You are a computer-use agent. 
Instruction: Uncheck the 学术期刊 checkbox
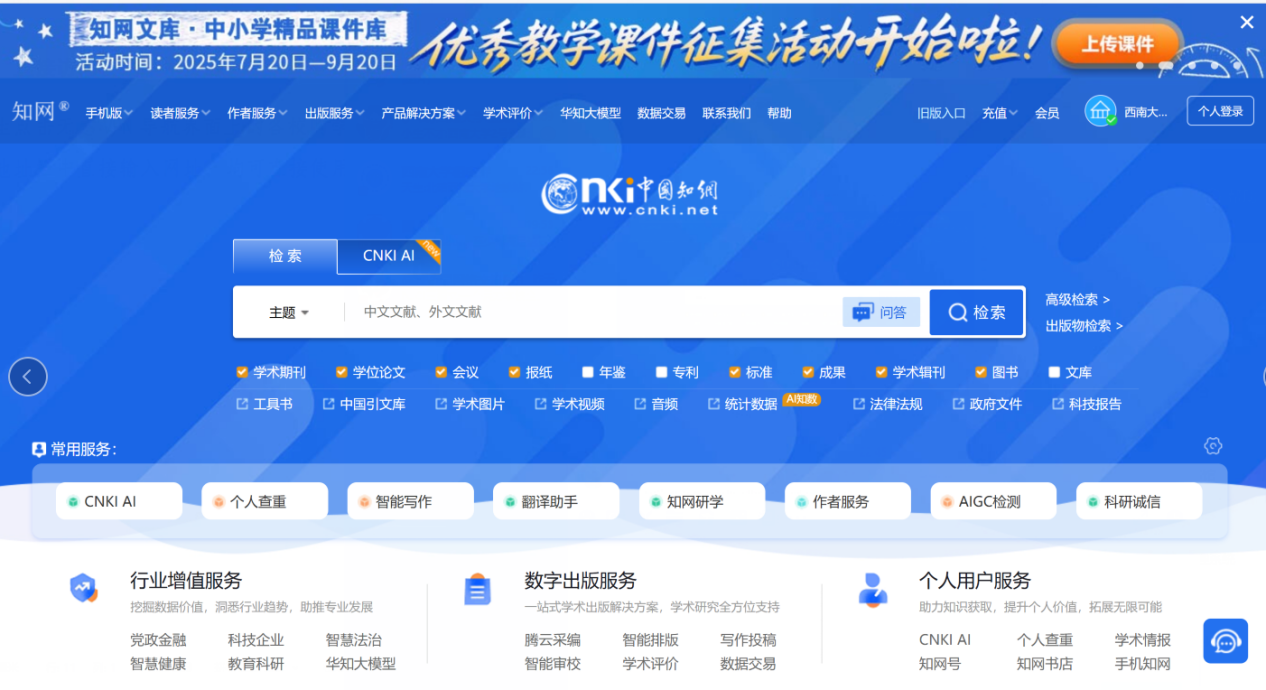pos(242,372)
